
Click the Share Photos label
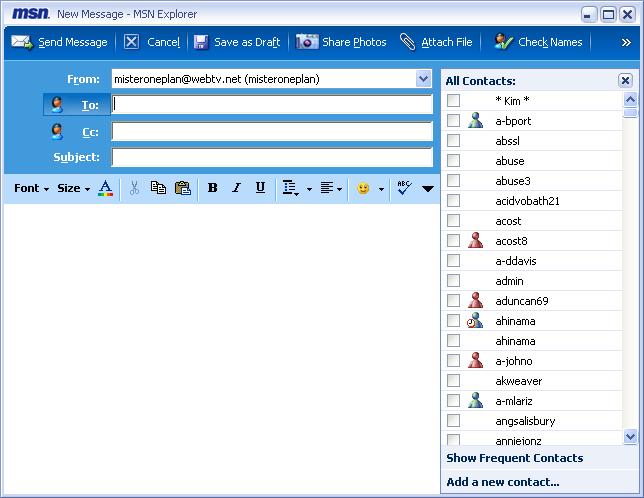point(354,42)
